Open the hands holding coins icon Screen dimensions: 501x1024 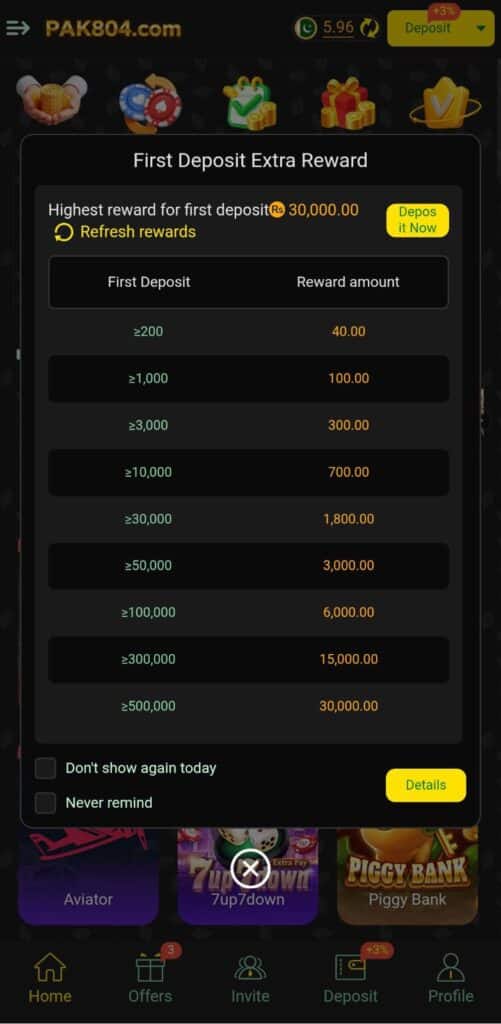pos(51,100)
